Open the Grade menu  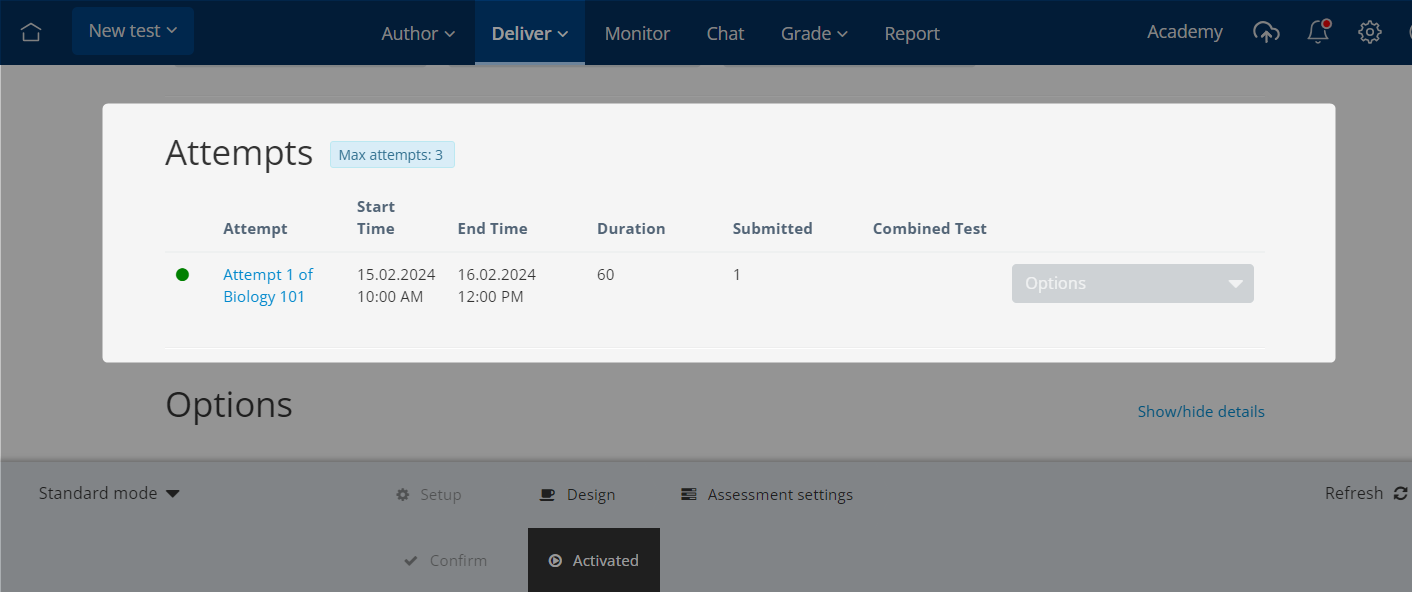point(814,33)
